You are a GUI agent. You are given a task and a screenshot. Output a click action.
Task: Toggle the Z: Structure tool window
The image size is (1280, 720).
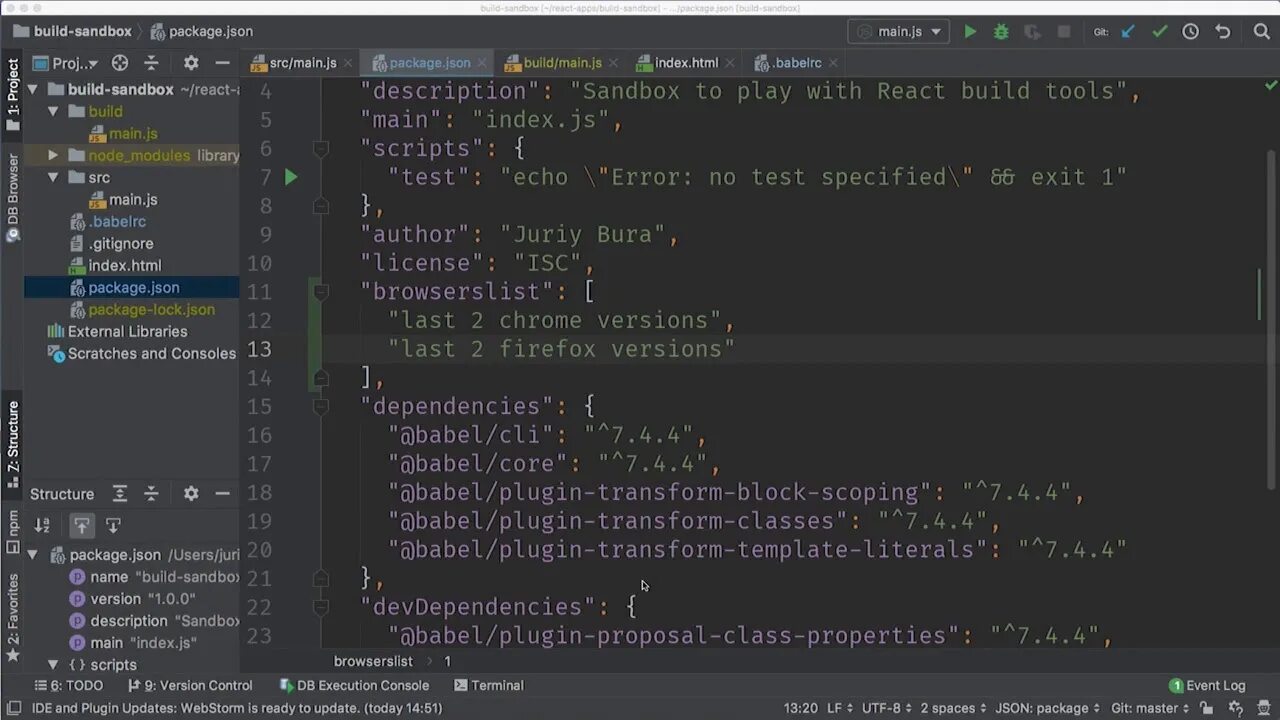[13, 444]
